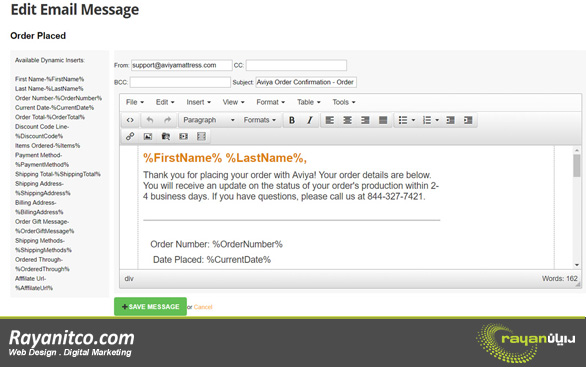Viewport: 586px width, 367px height.
Task: Click the scrollbar up arrow
Action: (x=577, y=150)
